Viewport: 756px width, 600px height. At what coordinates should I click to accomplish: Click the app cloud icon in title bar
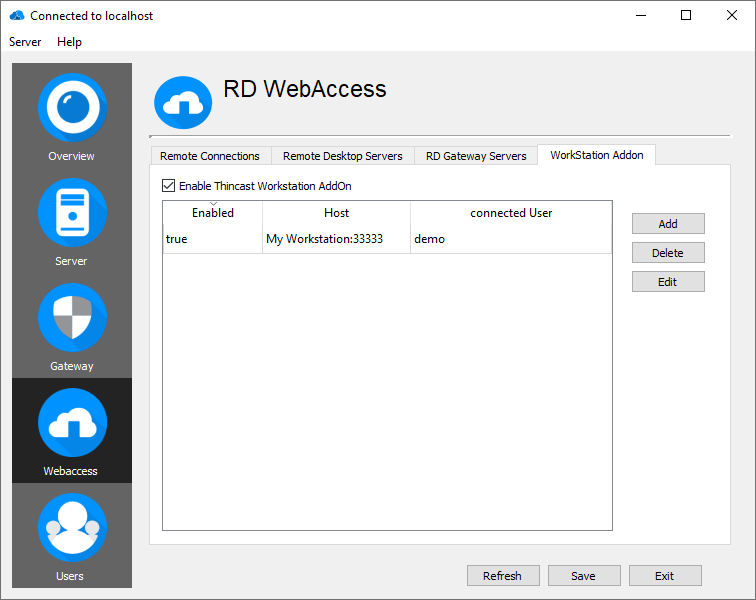[17, 15]
